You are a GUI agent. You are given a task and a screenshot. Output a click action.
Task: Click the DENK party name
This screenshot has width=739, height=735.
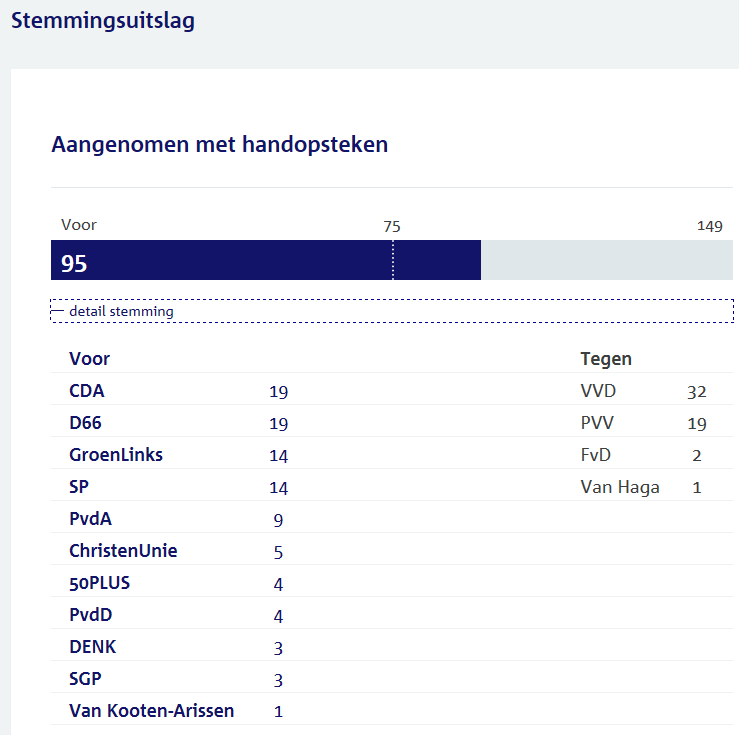pyautogui.click(x=92, y=647)
